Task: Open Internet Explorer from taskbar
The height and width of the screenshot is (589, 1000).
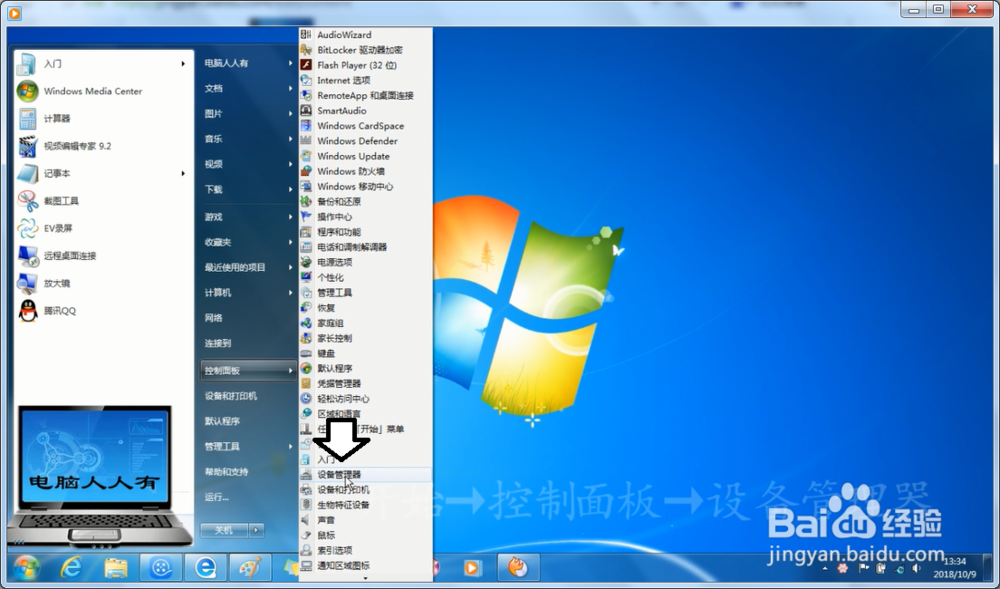Action: tap(71, 567)
